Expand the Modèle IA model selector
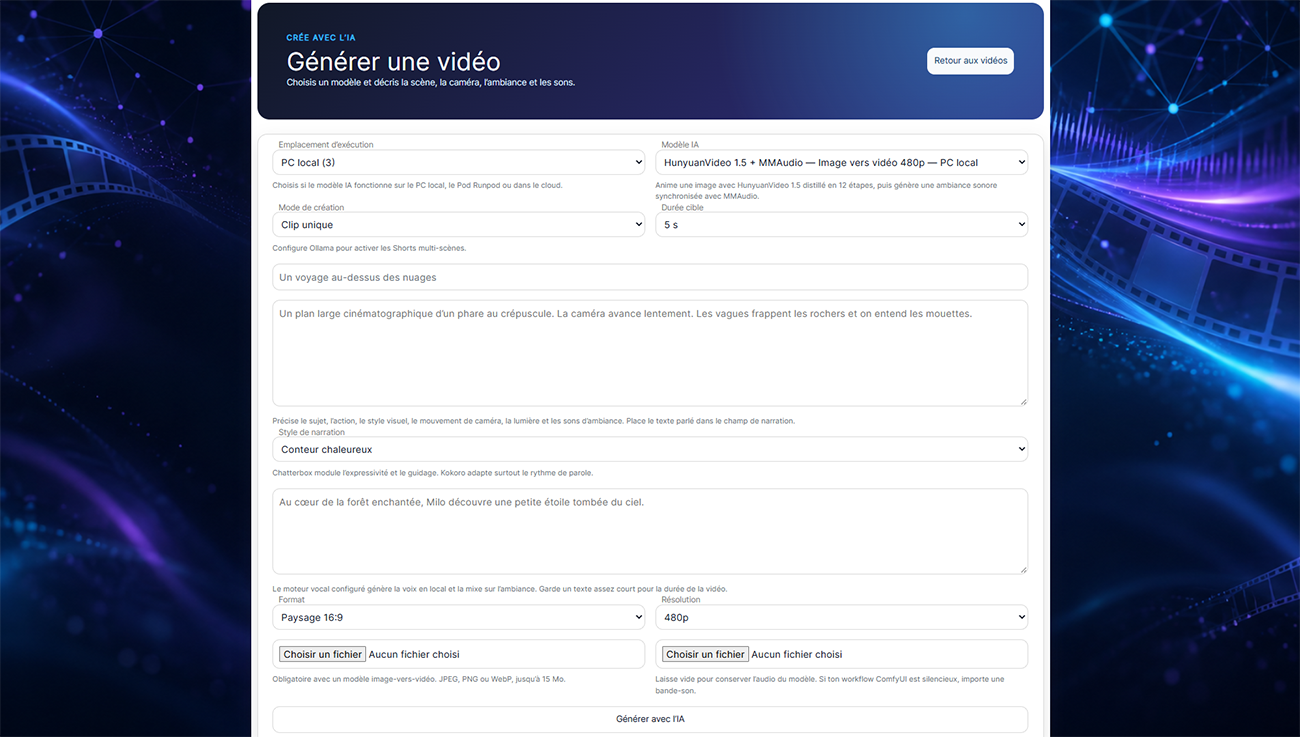Image resolution: width=1300 pixels, height=737 pixels. [842, 162]
